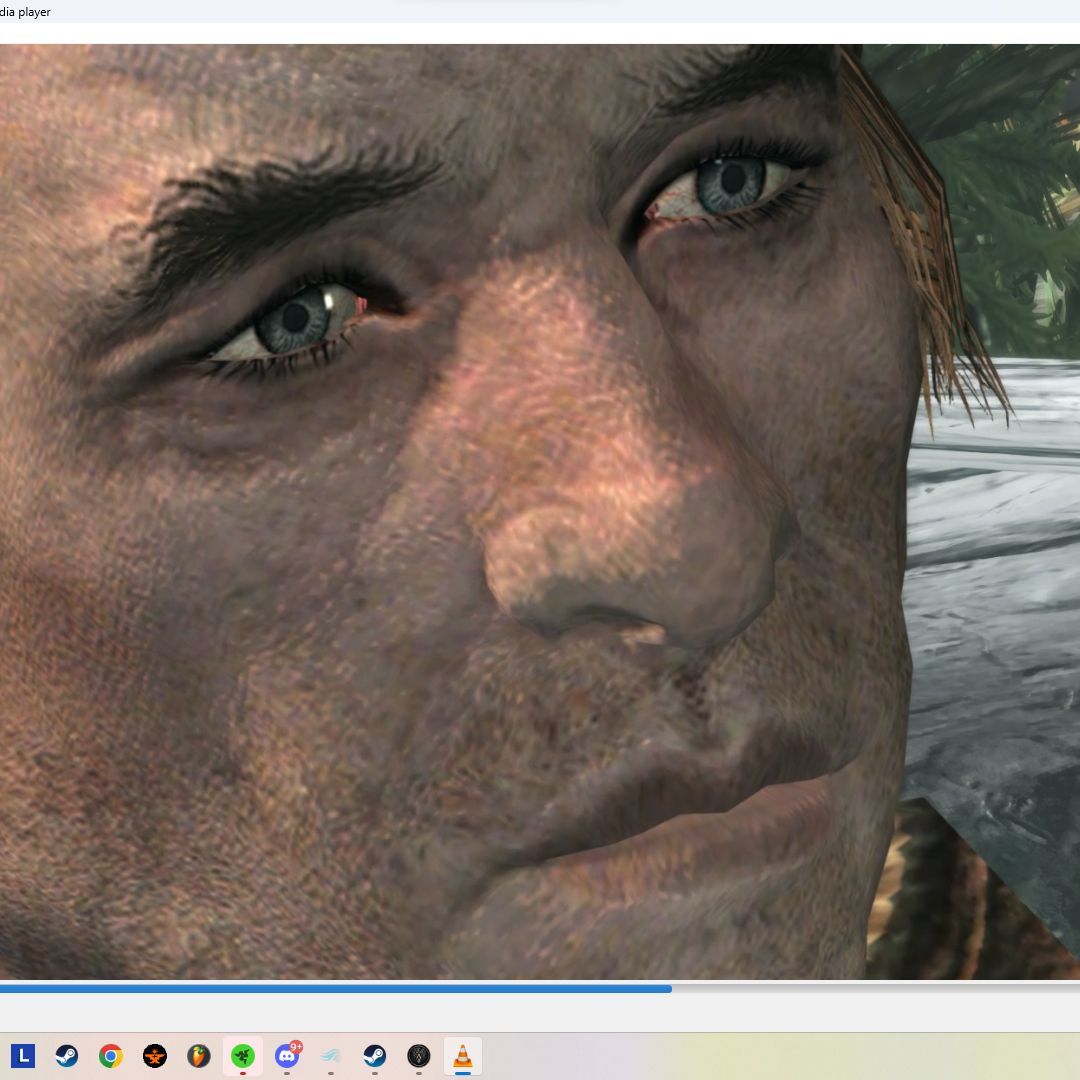Click the end of the blue progress fill
The width and height of the screenshot is (1080, 1080).
[x=670, y=988]
